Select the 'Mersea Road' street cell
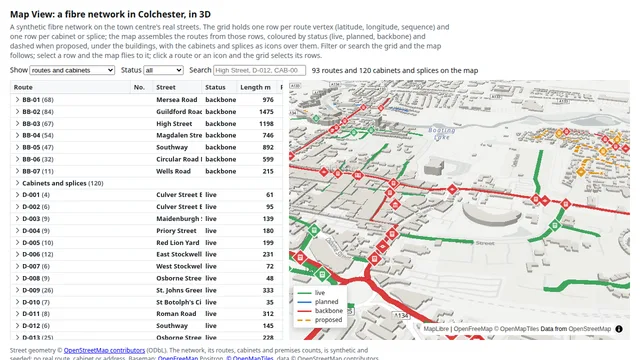 point(177,100)
